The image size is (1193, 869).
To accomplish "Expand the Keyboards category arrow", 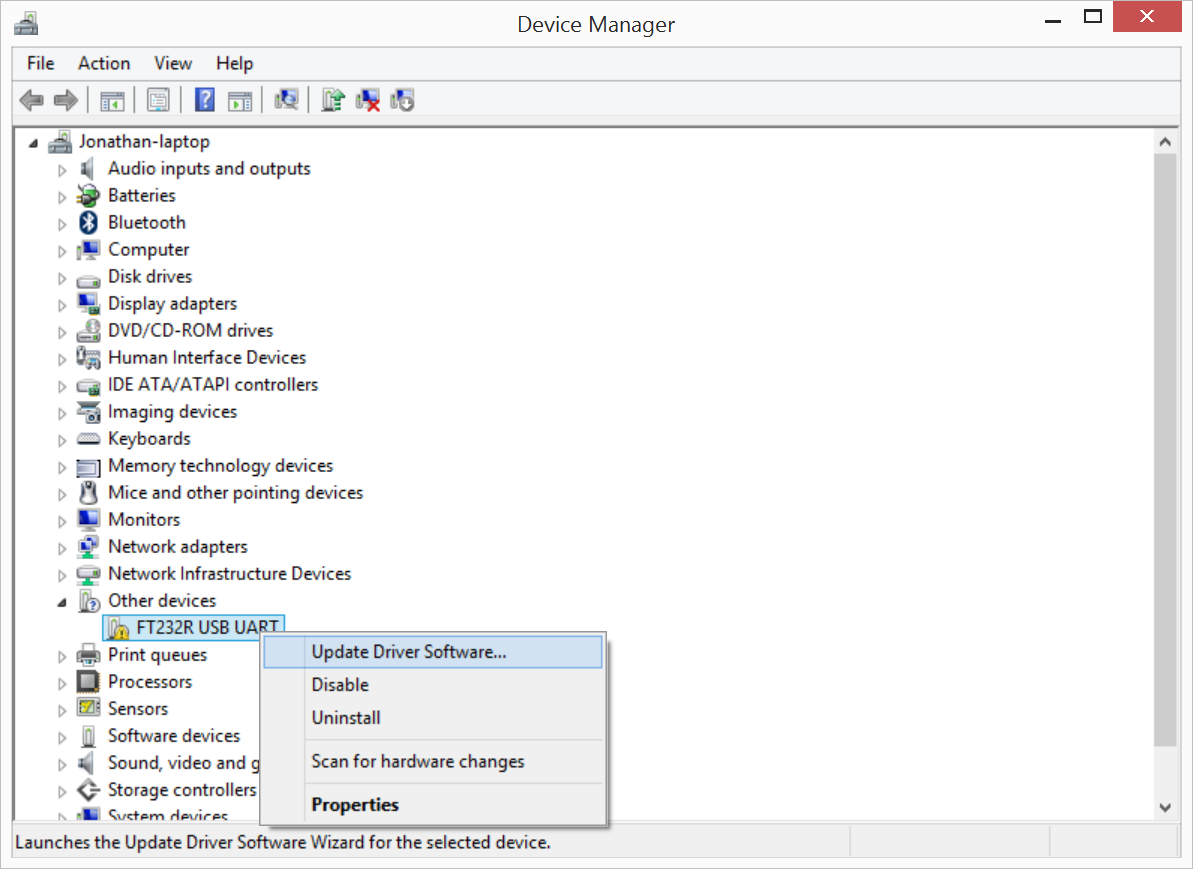I will coord(62,440).
